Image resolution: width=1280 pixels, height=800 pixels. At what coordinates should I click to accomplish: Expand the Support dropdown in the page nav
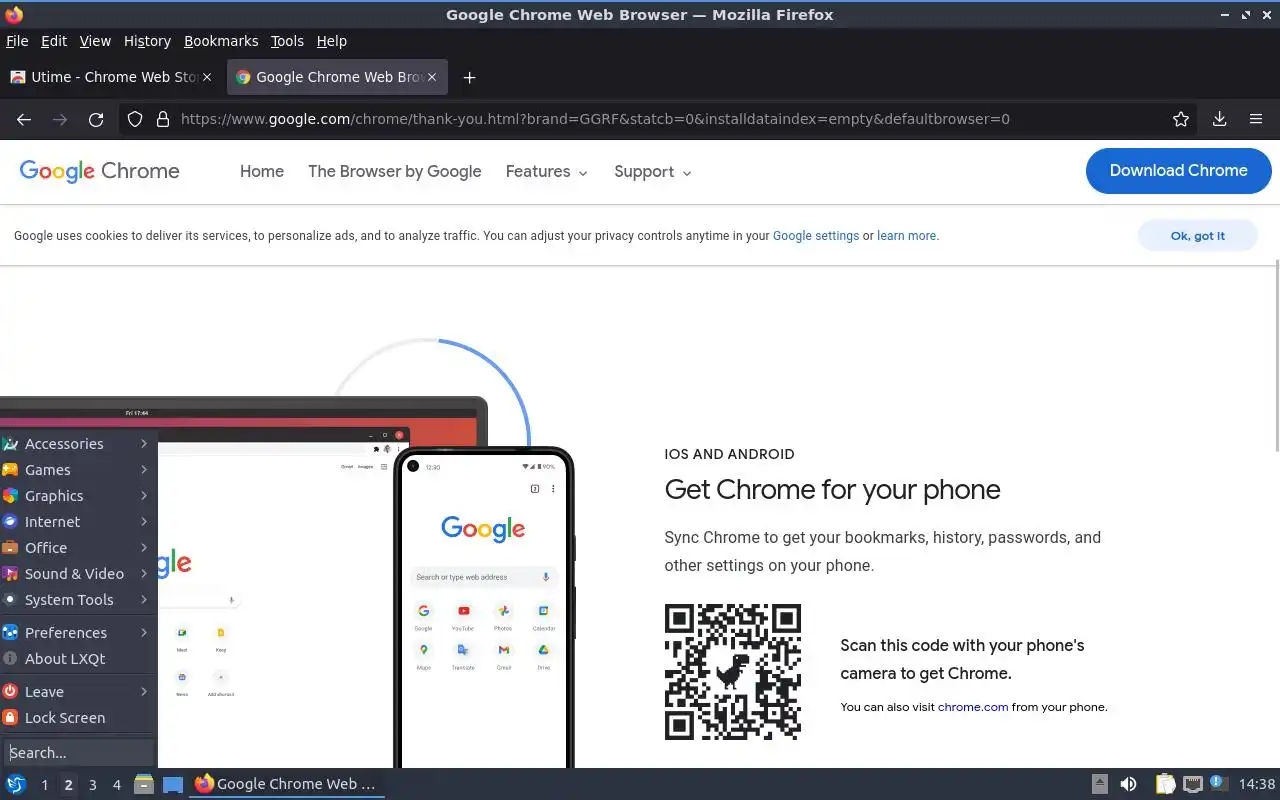pyautogui.click(x=652, y=172)
